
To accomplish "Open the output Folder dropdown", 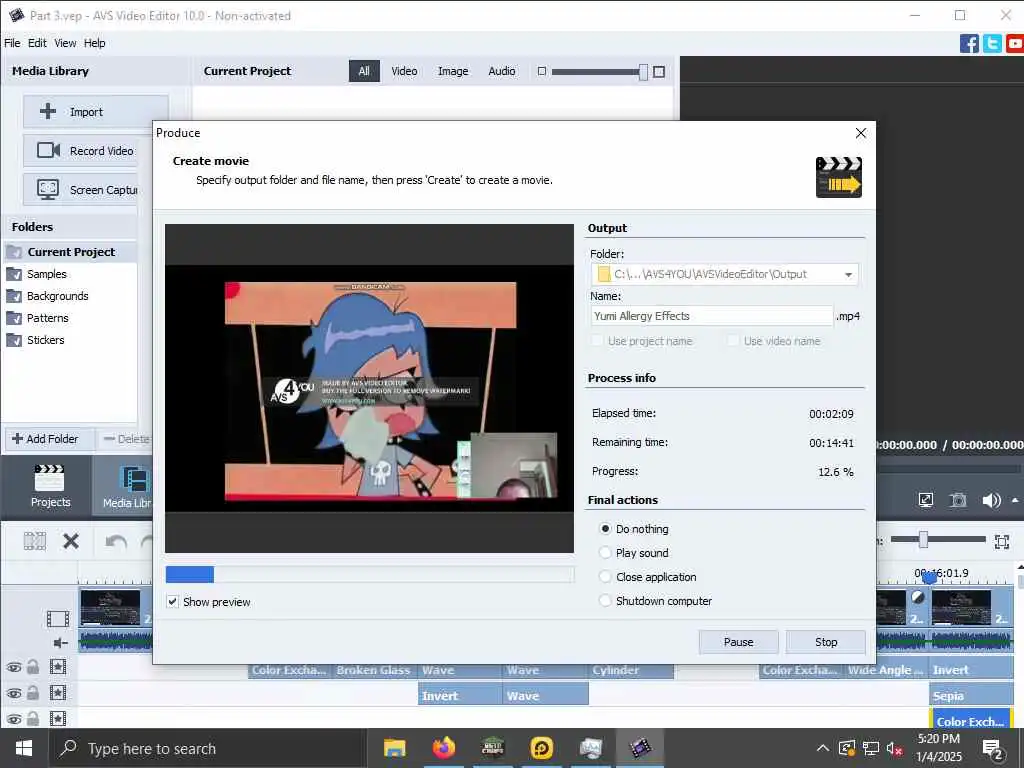I will (848, 274).
